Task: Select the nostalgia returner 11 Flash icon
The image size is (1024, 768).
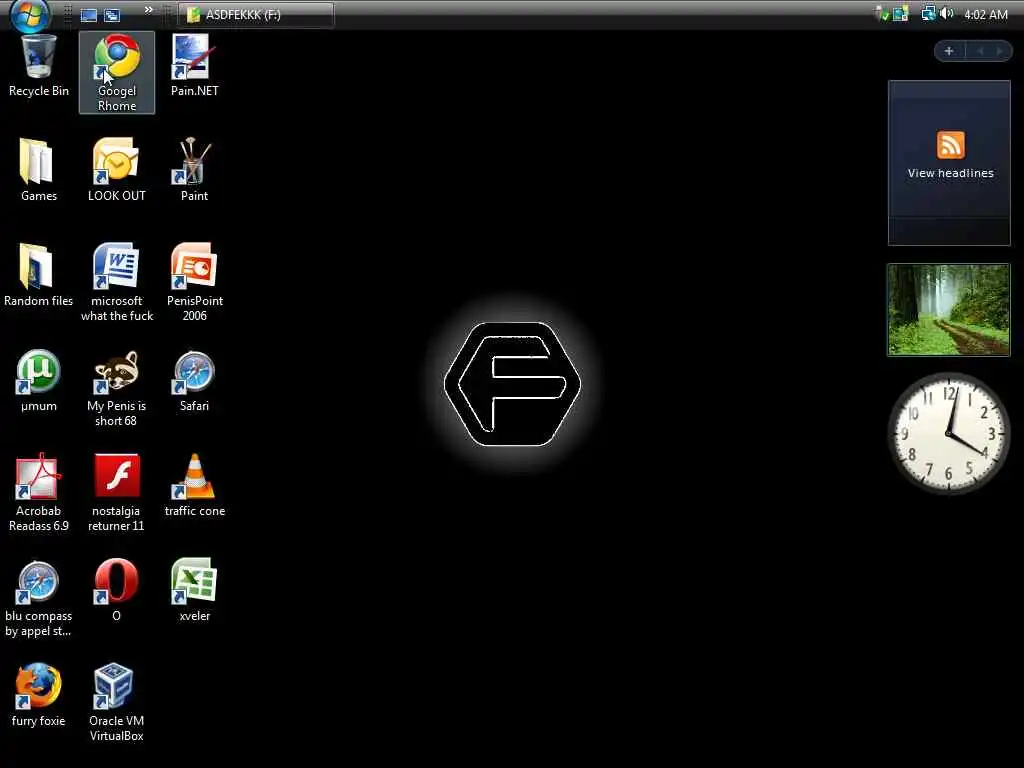Action: (x=116, y=493)
